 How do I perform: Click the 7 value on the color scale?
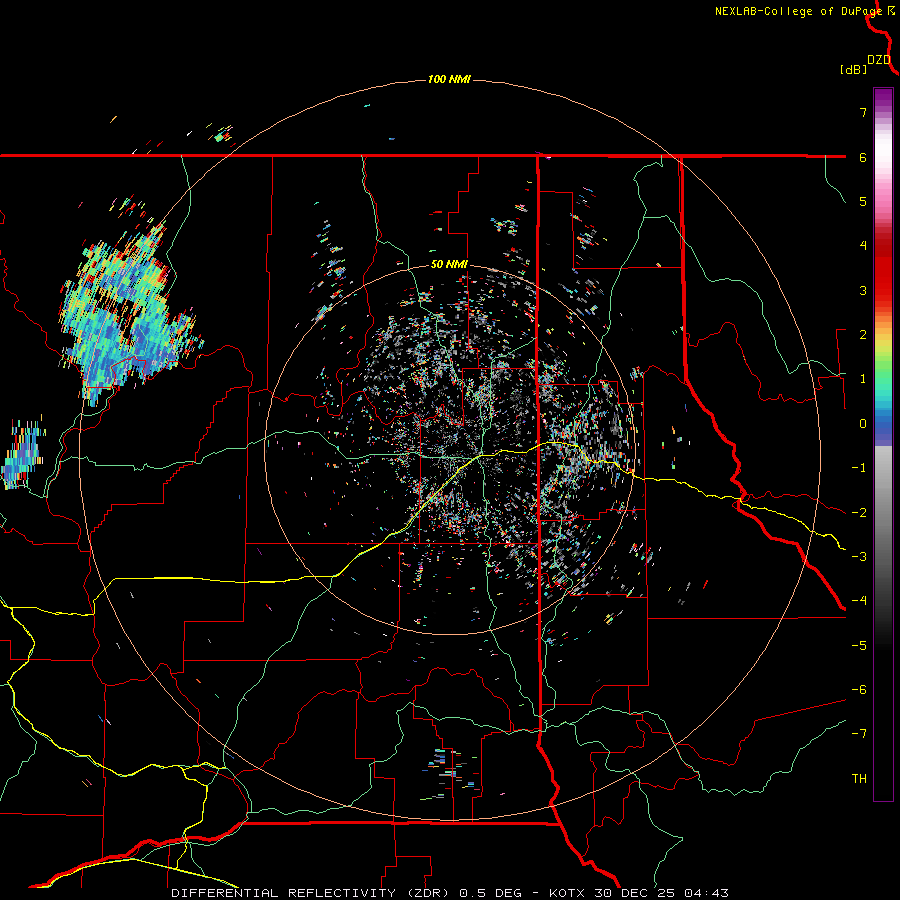(x=863, y=112)
